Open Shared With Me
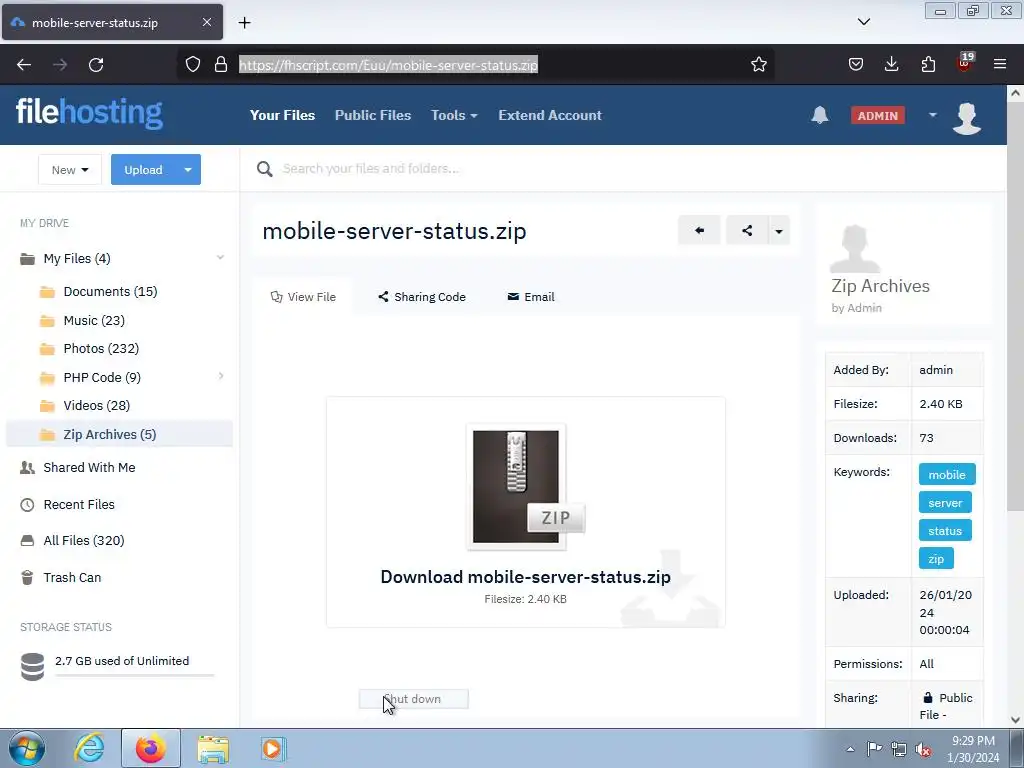 pos(89,468)
